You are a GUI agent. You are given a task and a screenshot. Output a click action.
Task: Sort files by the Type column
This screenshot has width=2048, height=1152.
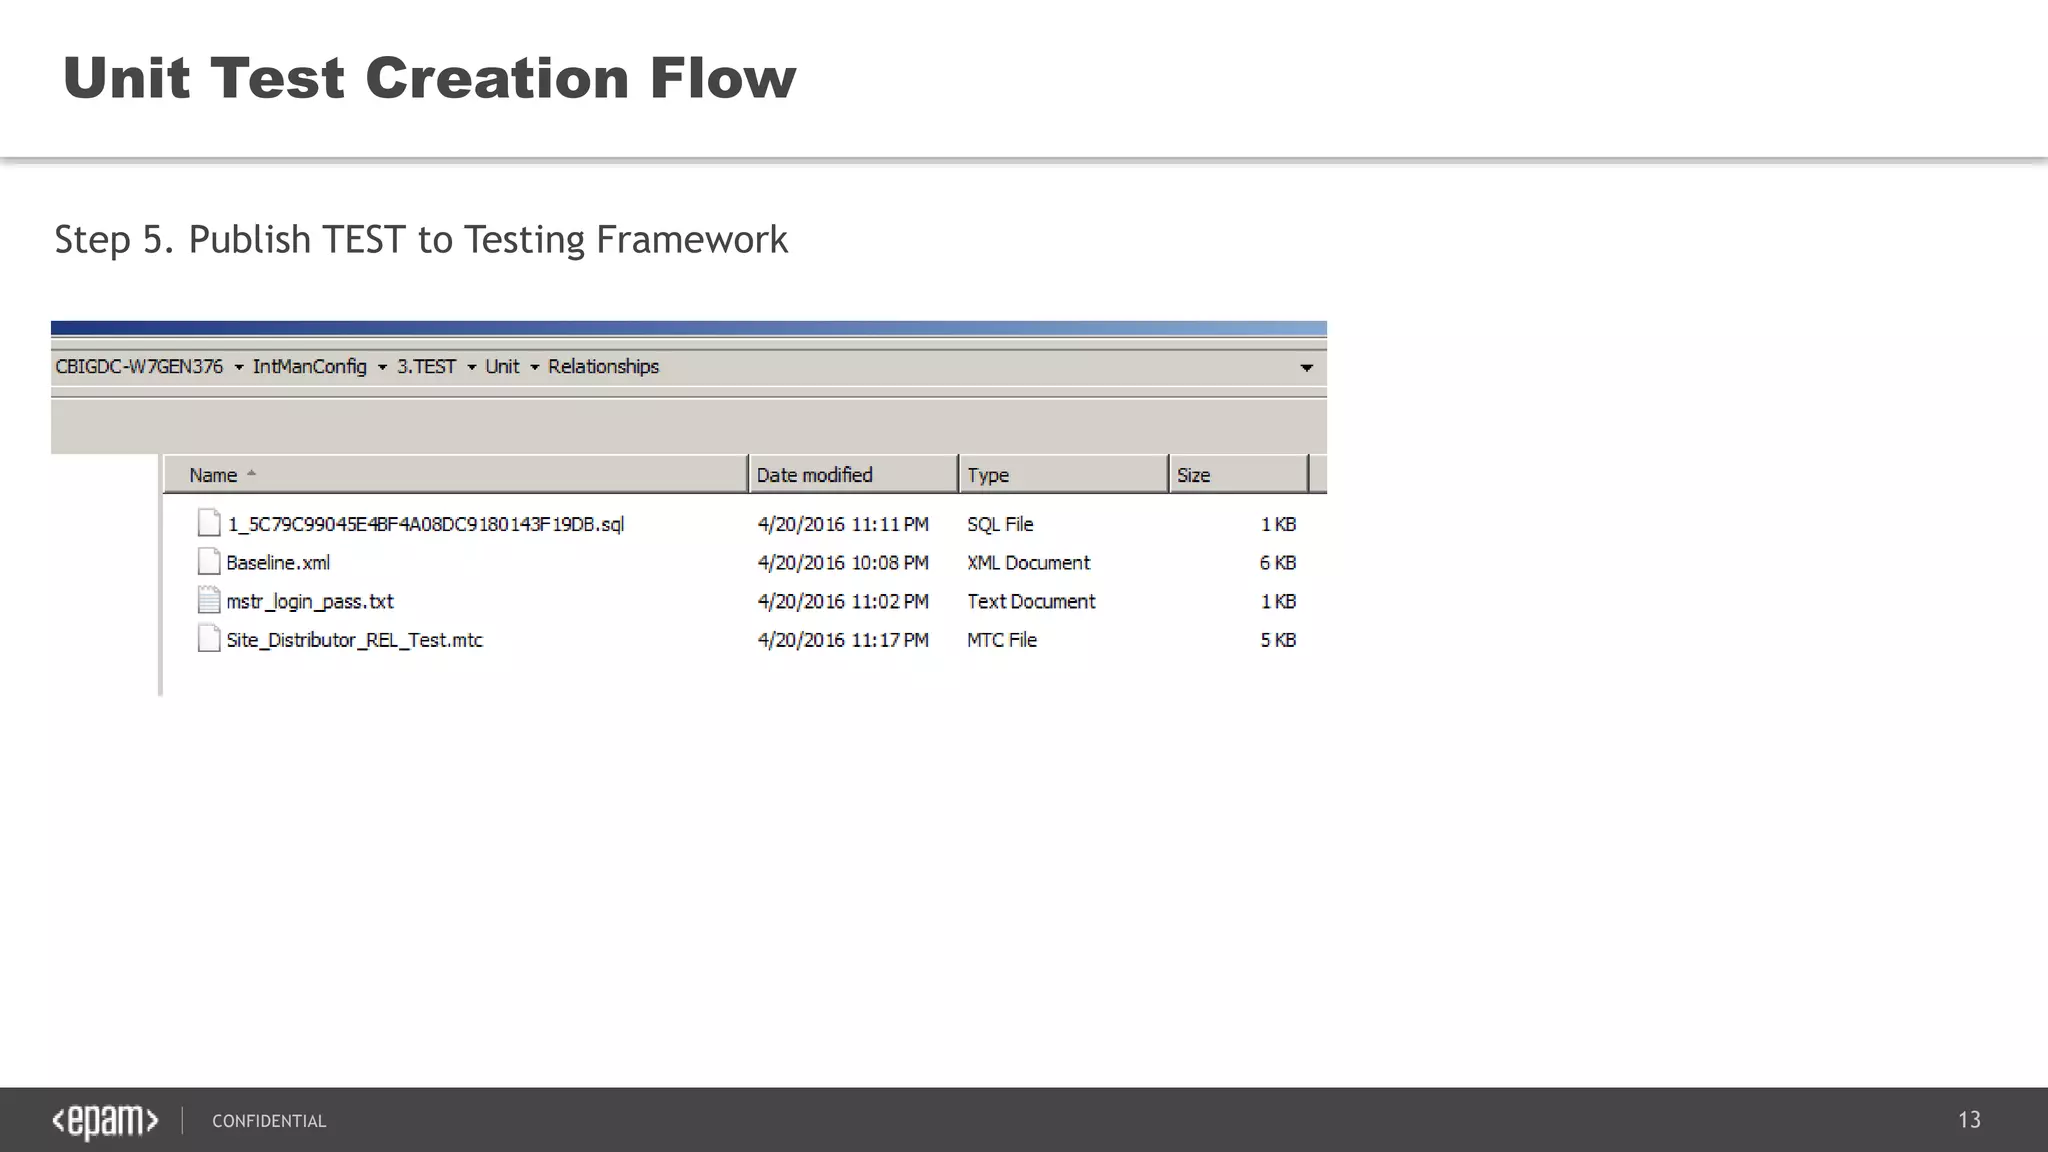pos(1063,474)
